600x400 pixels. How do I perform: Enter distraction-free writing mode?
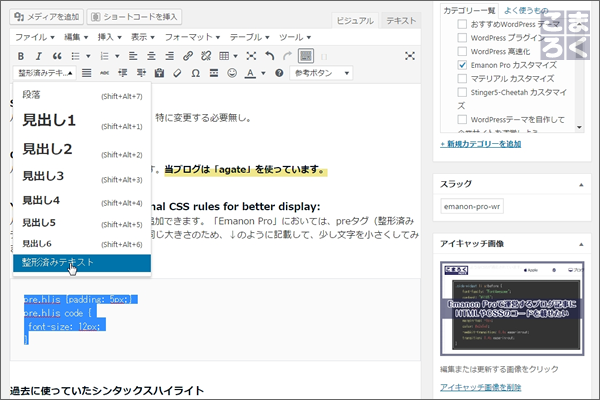(410, 56)
